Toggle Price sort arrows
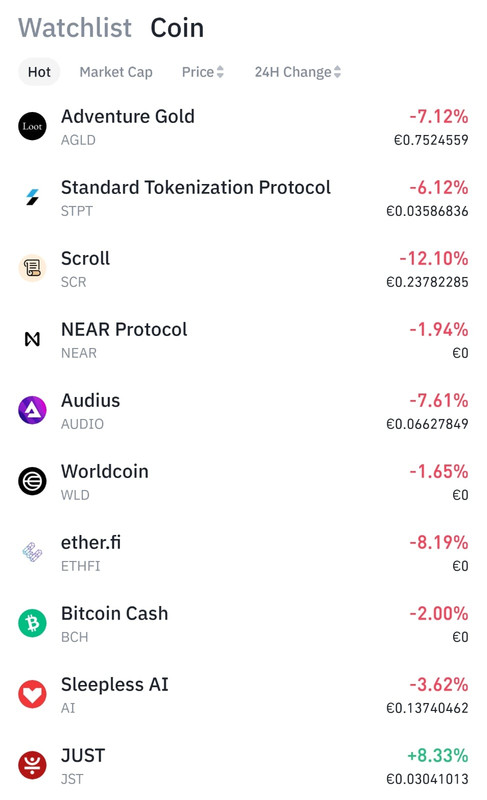The width and height of the screenshot is (487, 800). pyautogui.click(x=220, y=72)
